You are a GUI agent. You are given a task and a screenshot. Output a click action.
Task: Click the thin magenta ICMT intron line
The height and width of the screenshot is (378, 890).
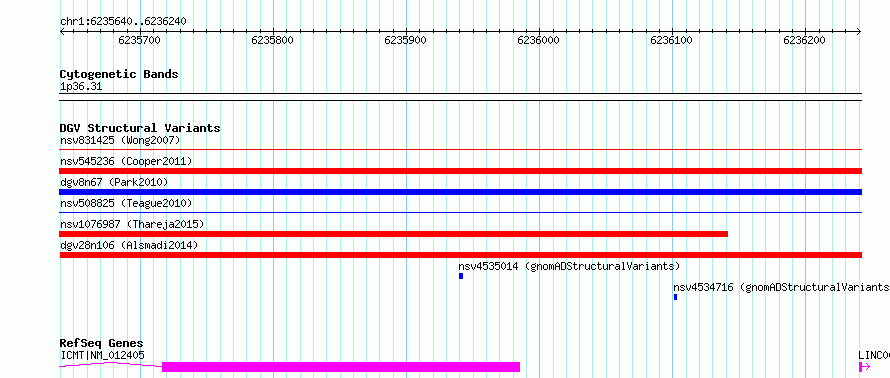111,364
